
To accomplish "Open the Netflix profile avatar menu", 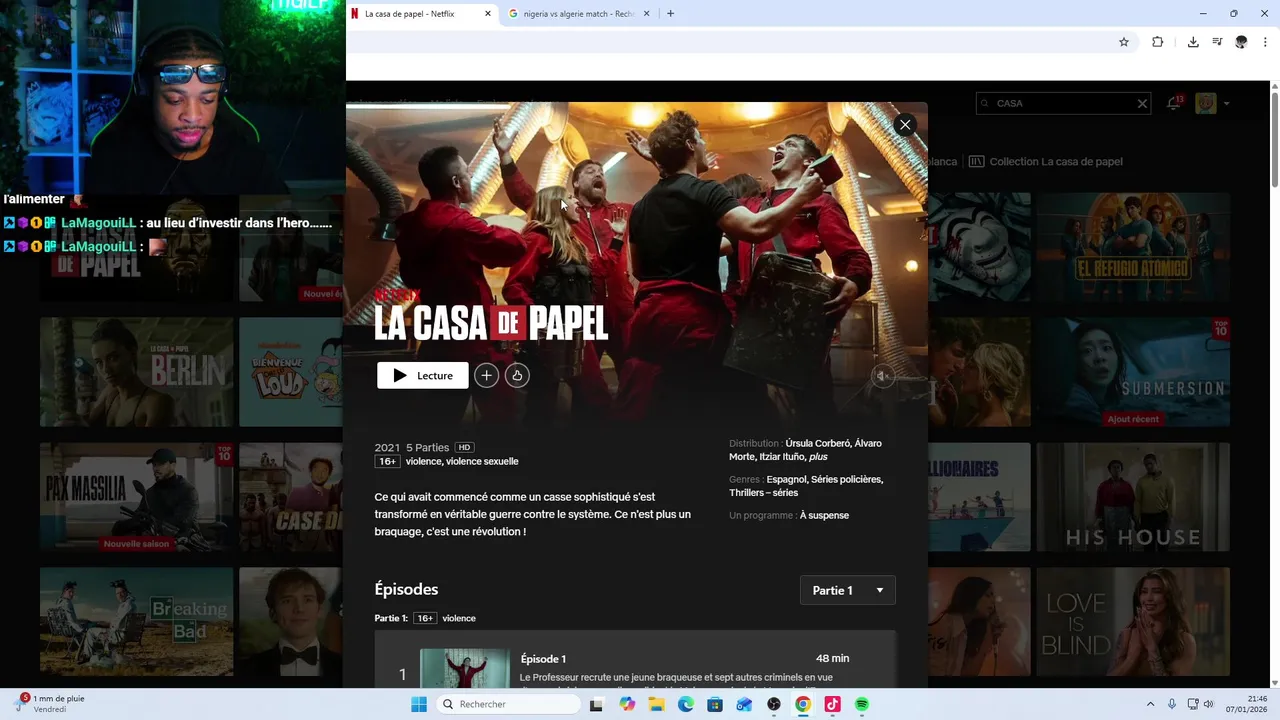I will click(x=1206, y=103).
